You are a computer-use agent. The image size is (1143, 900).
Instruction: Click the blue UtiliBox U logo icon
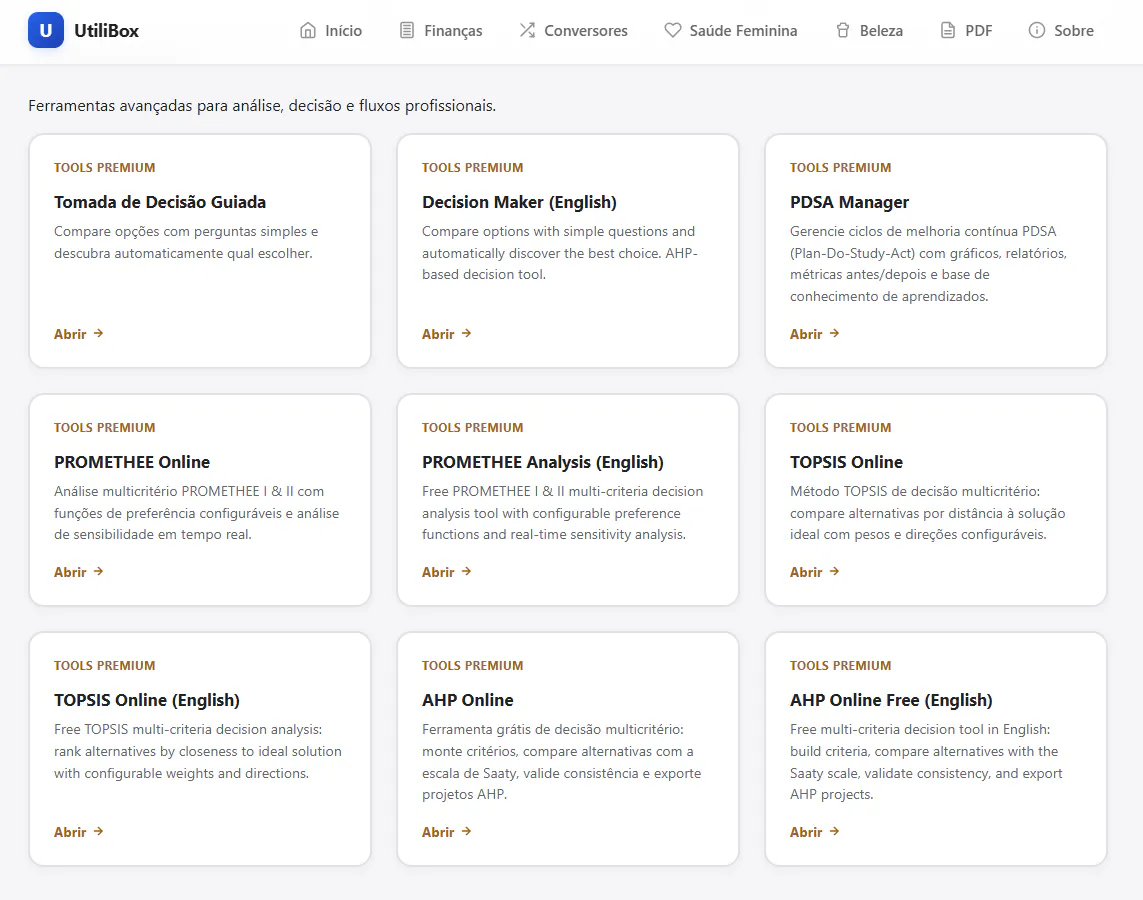pos(46,31)
